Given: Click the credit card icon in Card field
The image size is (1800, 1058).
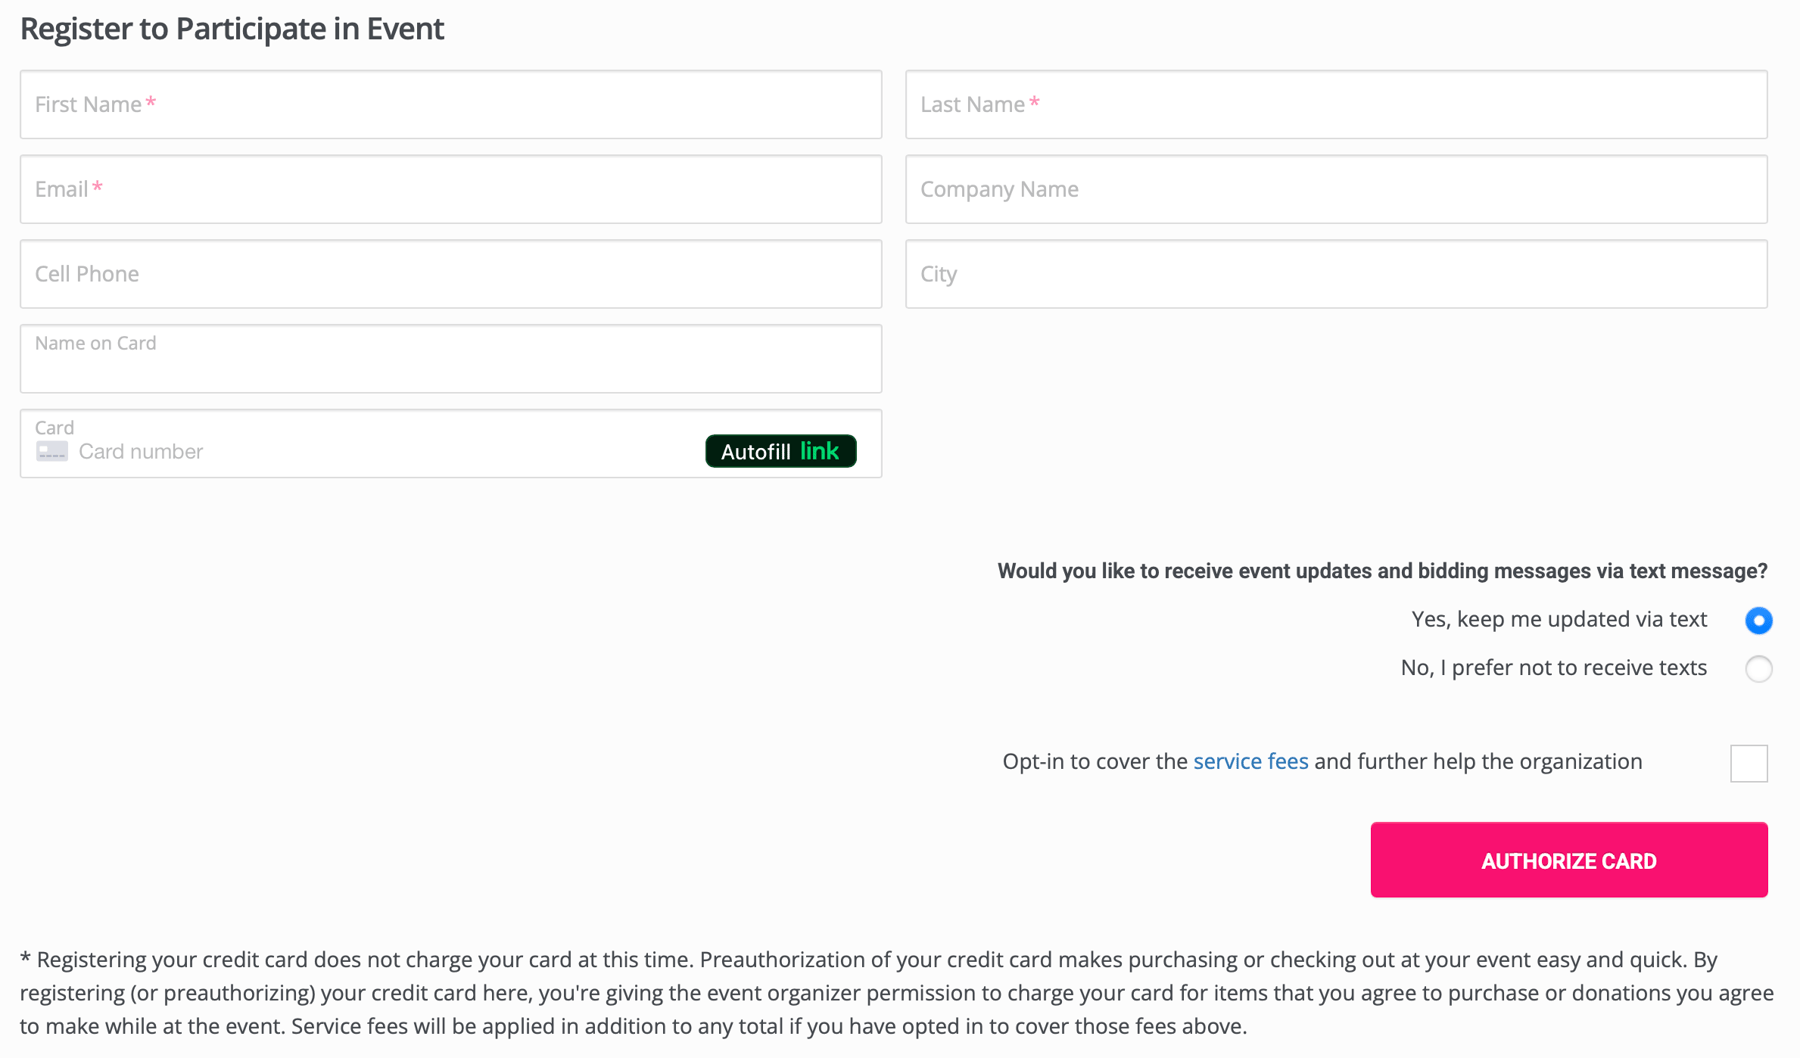Looking at the screenshot, I should point(52,452).
